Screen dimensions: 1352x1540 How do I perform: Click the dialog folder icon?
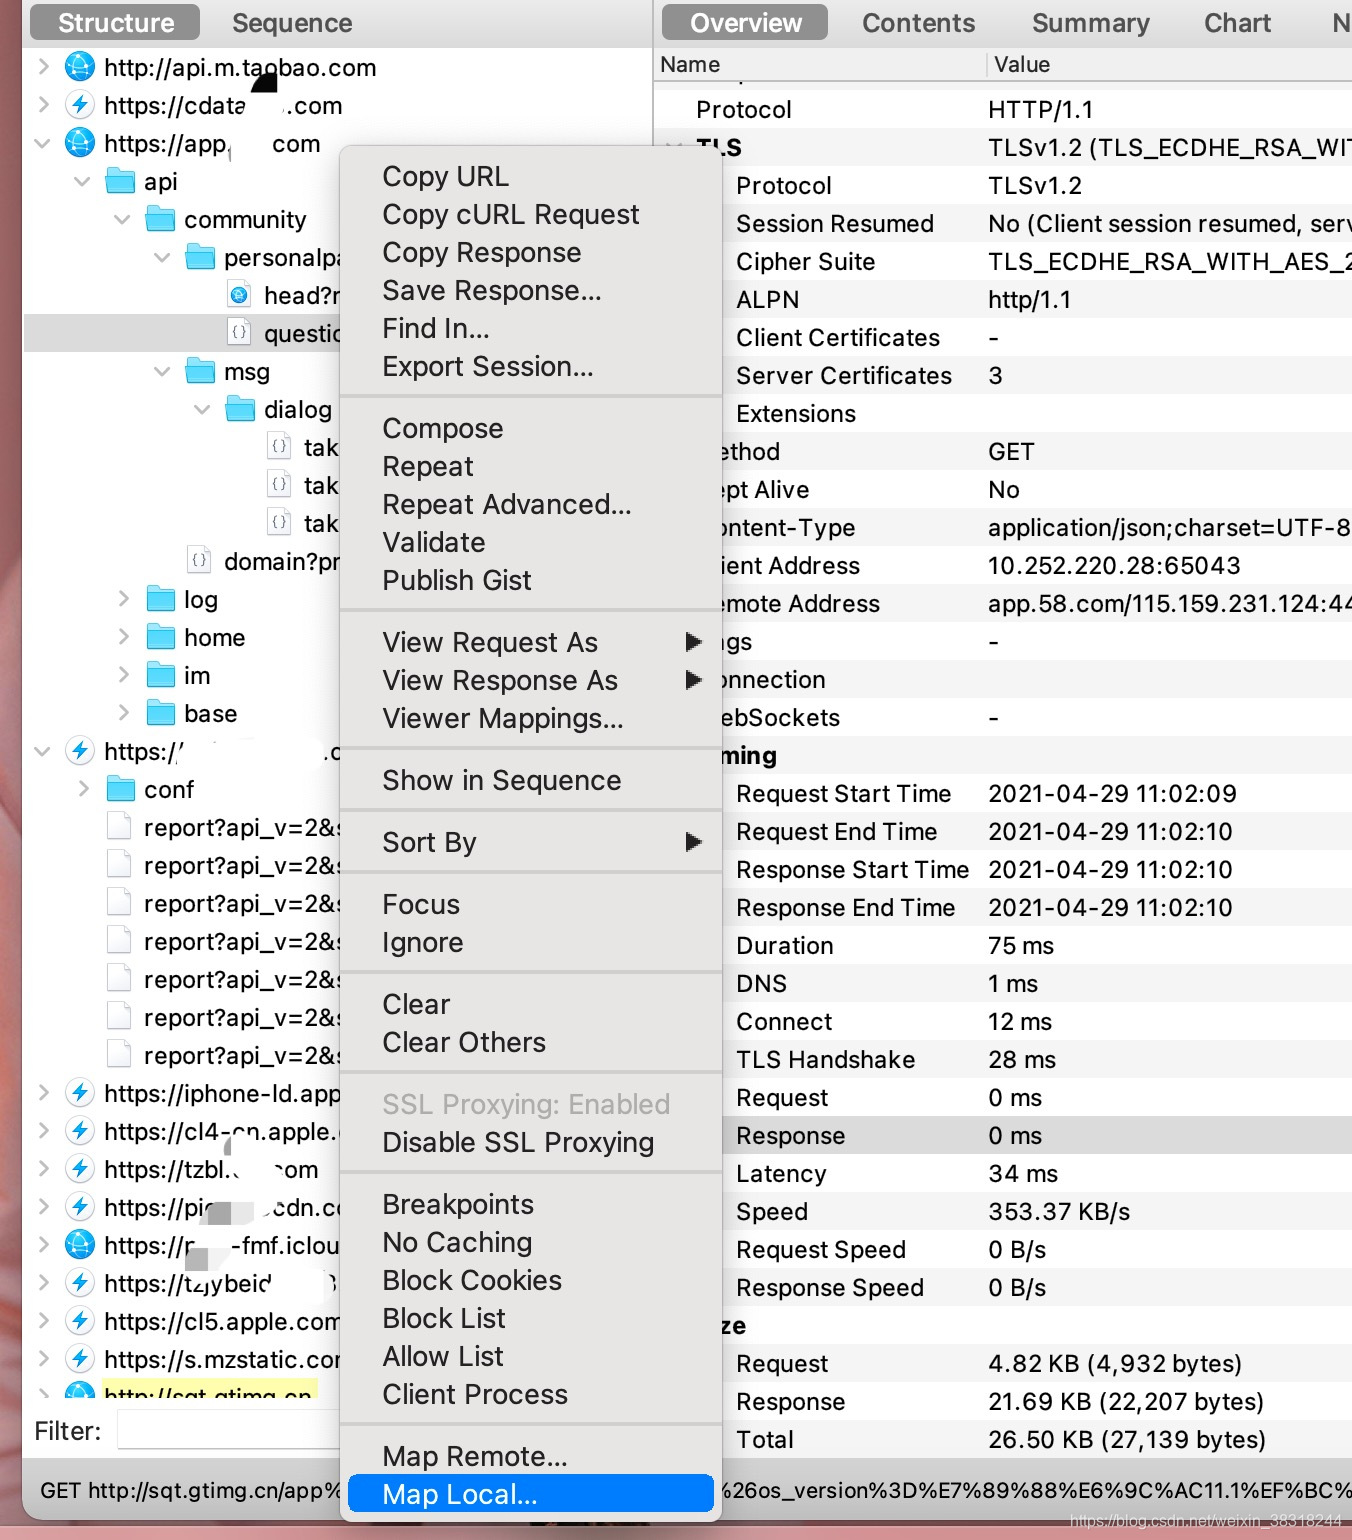pos(240,409)
